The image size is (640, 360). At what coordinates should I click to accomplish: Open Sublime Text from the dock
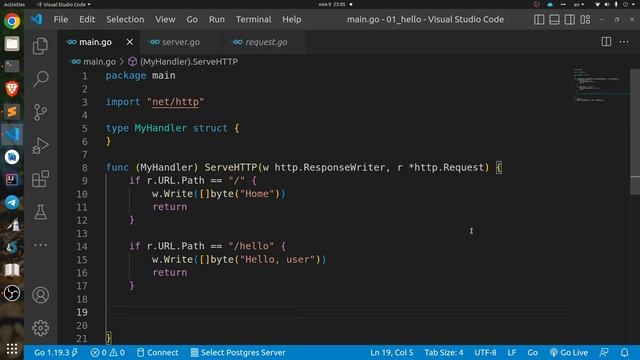click(x=12, y=111)
